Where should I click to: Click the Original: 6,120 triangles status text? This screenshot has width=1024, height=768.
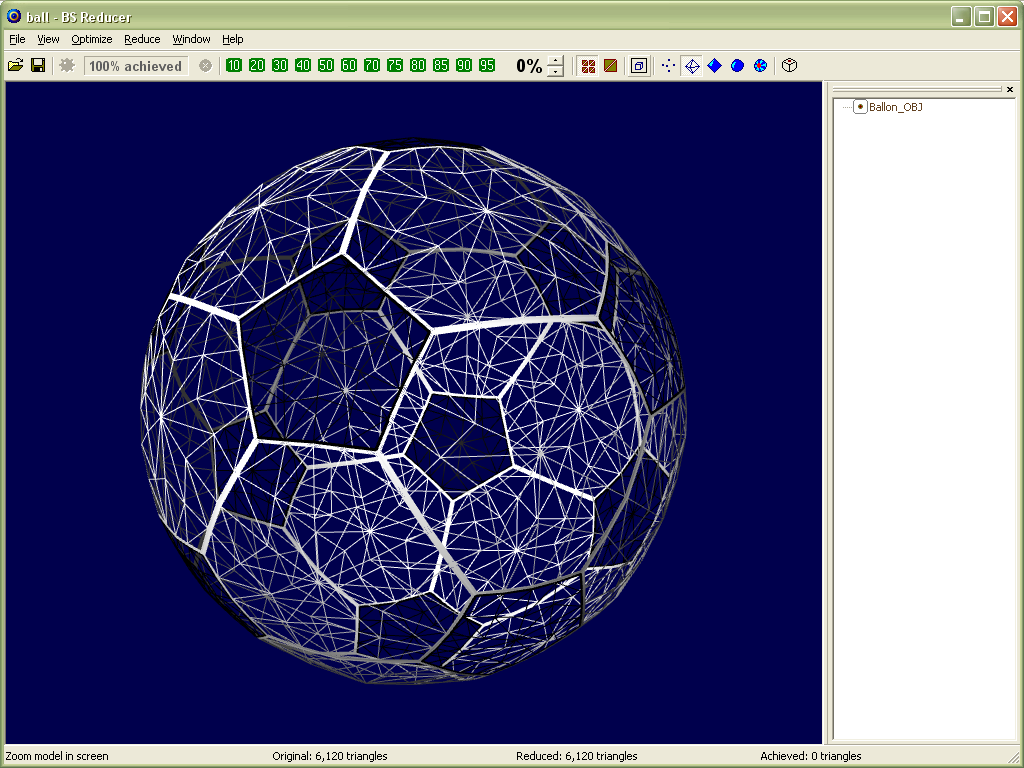(330, 756)
